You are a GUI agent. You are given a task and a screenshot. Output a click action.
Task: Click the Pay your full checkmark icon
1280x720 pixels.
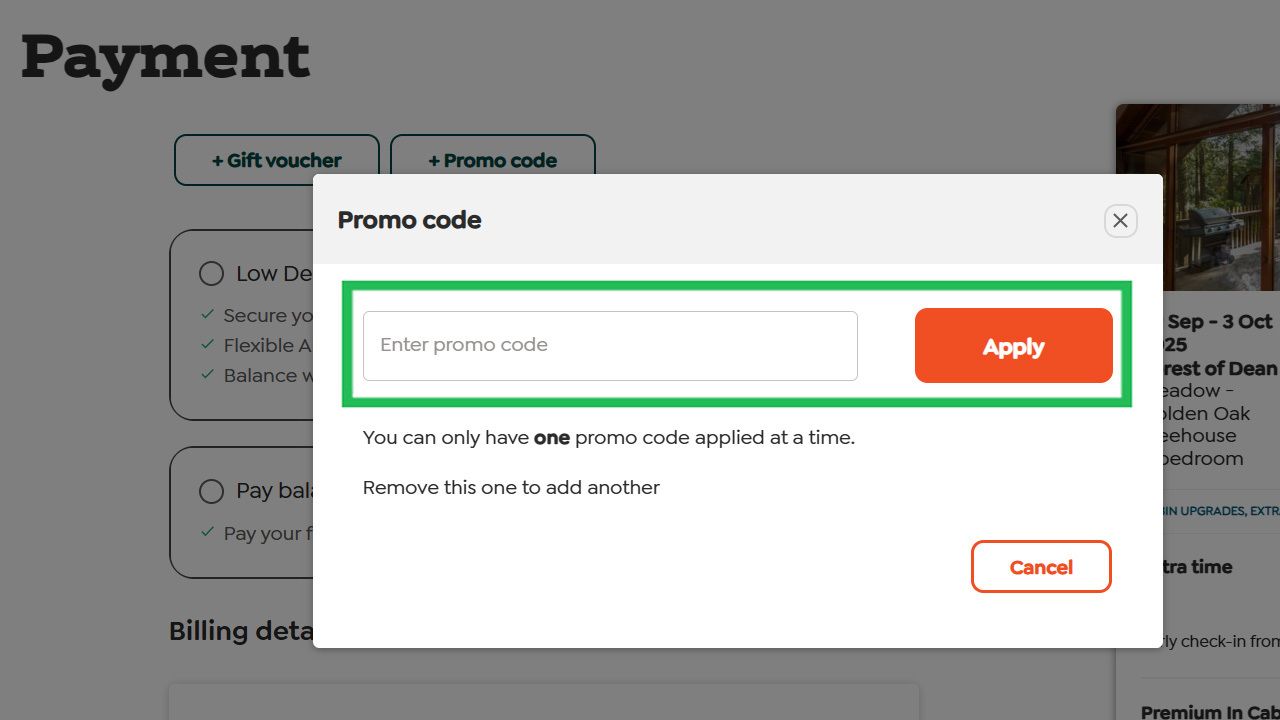coord(208,533)
